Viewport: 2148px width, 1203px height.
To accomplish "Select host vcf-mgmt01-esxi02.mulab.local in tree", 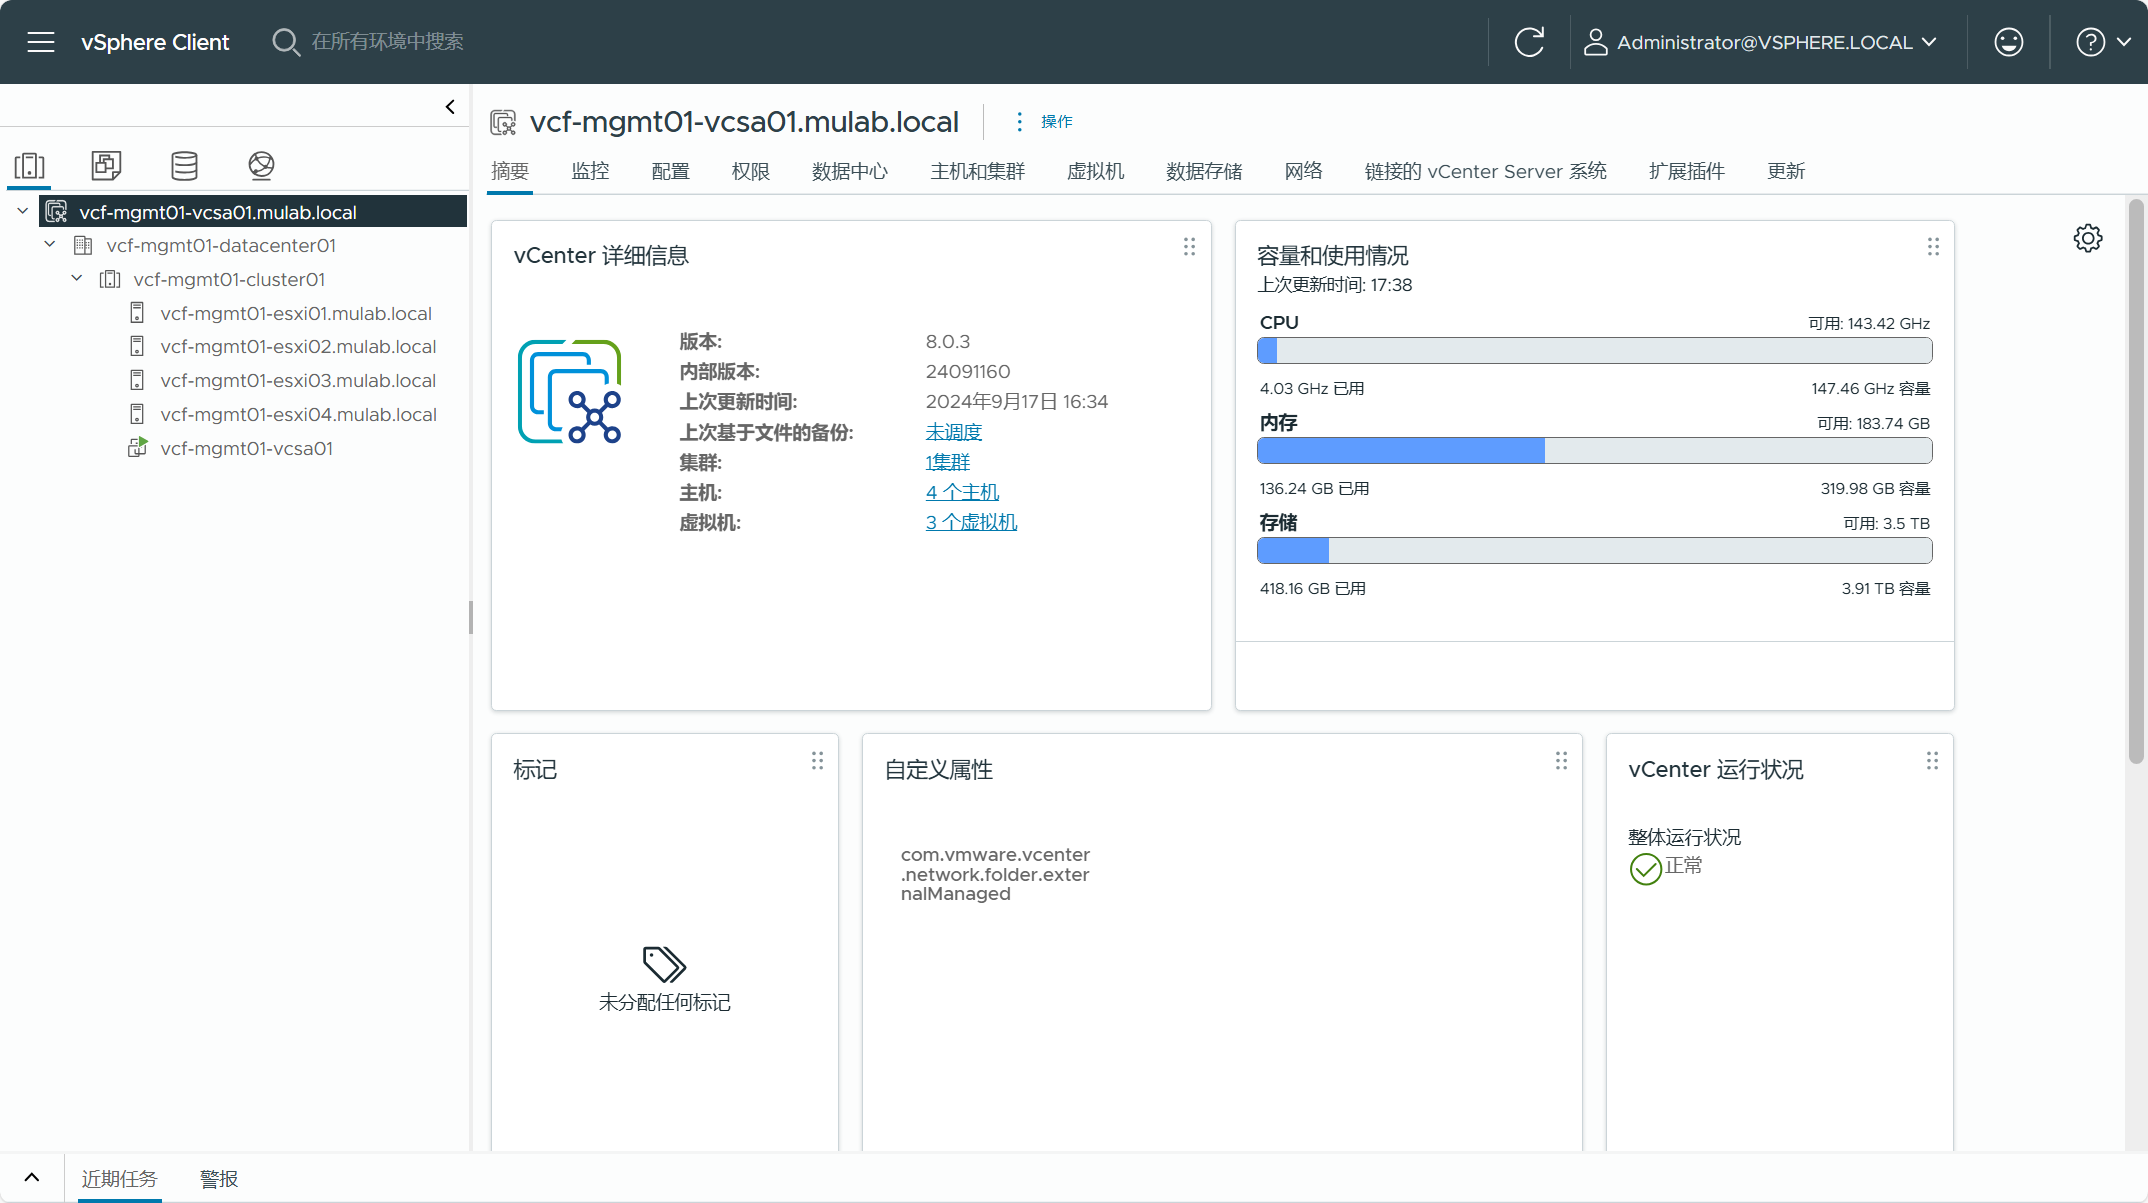I will click(297, 346).
